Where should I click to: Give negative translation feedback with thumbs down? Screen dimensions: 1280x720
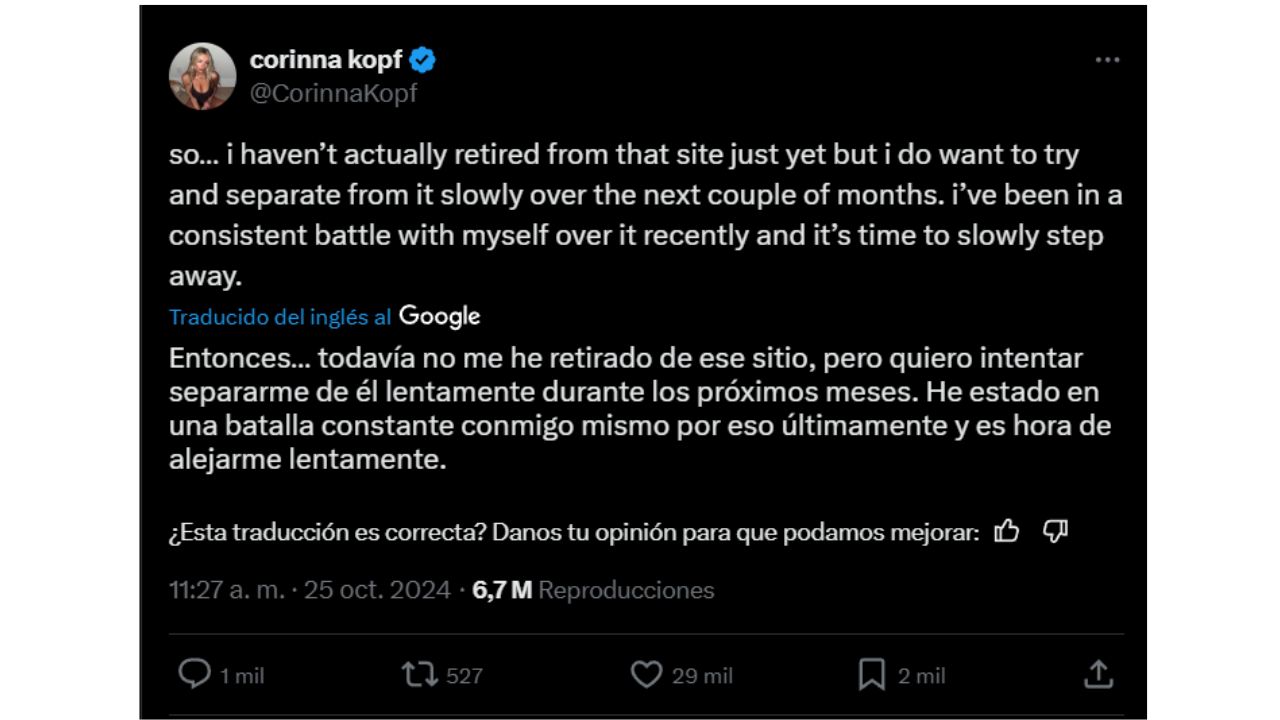coord(1057,531)
